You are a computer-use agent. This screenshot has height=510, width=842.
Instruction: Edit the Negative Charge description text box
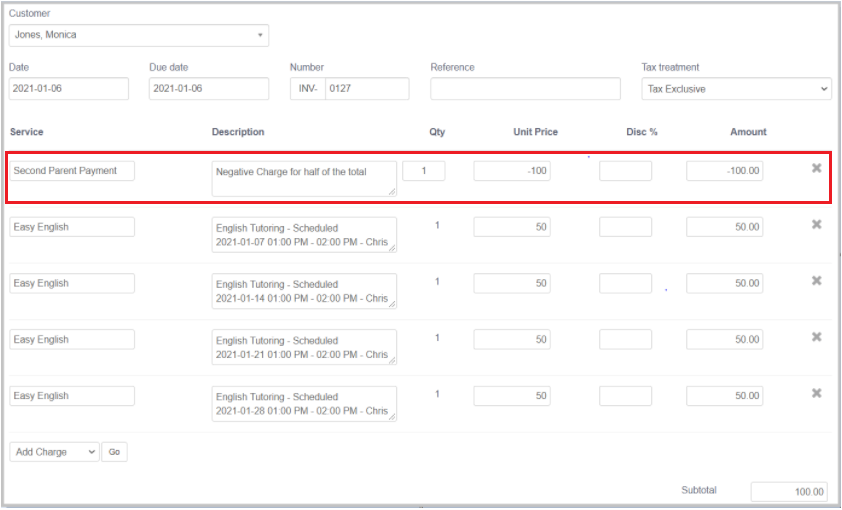click(304, 177)
